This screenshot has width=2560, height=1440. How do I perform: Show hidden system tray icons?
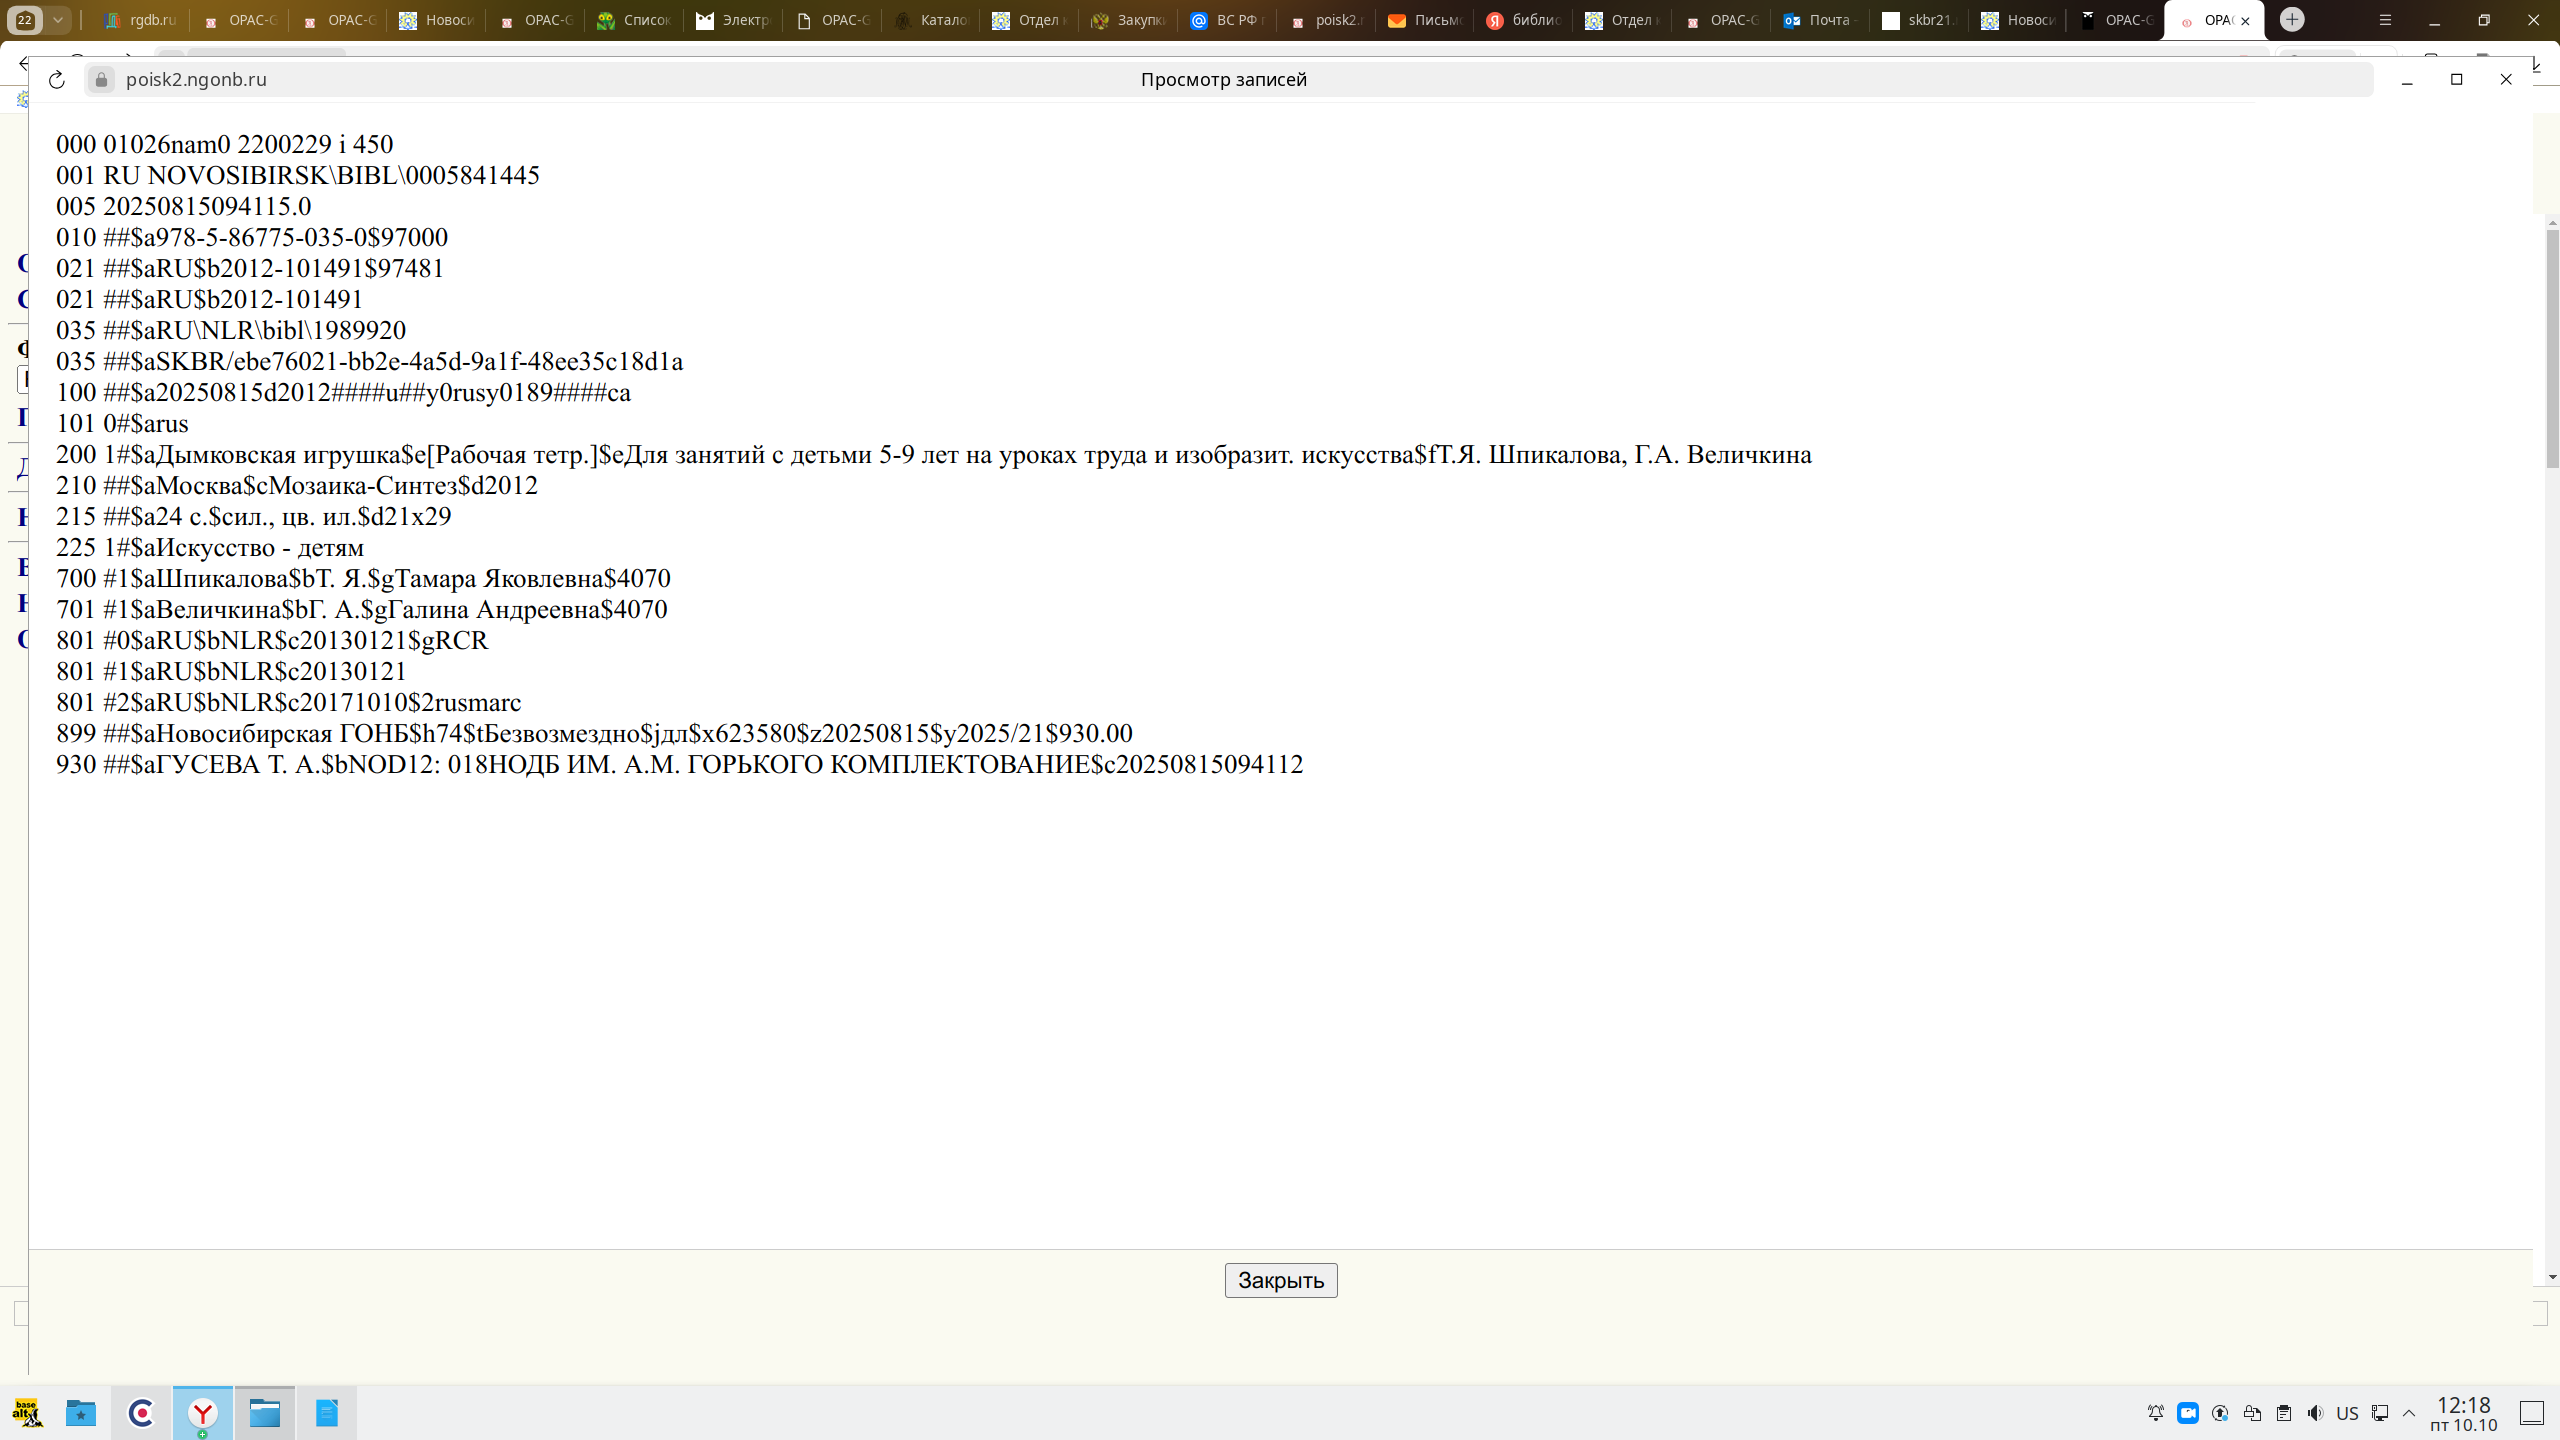pos(2410,1413)
